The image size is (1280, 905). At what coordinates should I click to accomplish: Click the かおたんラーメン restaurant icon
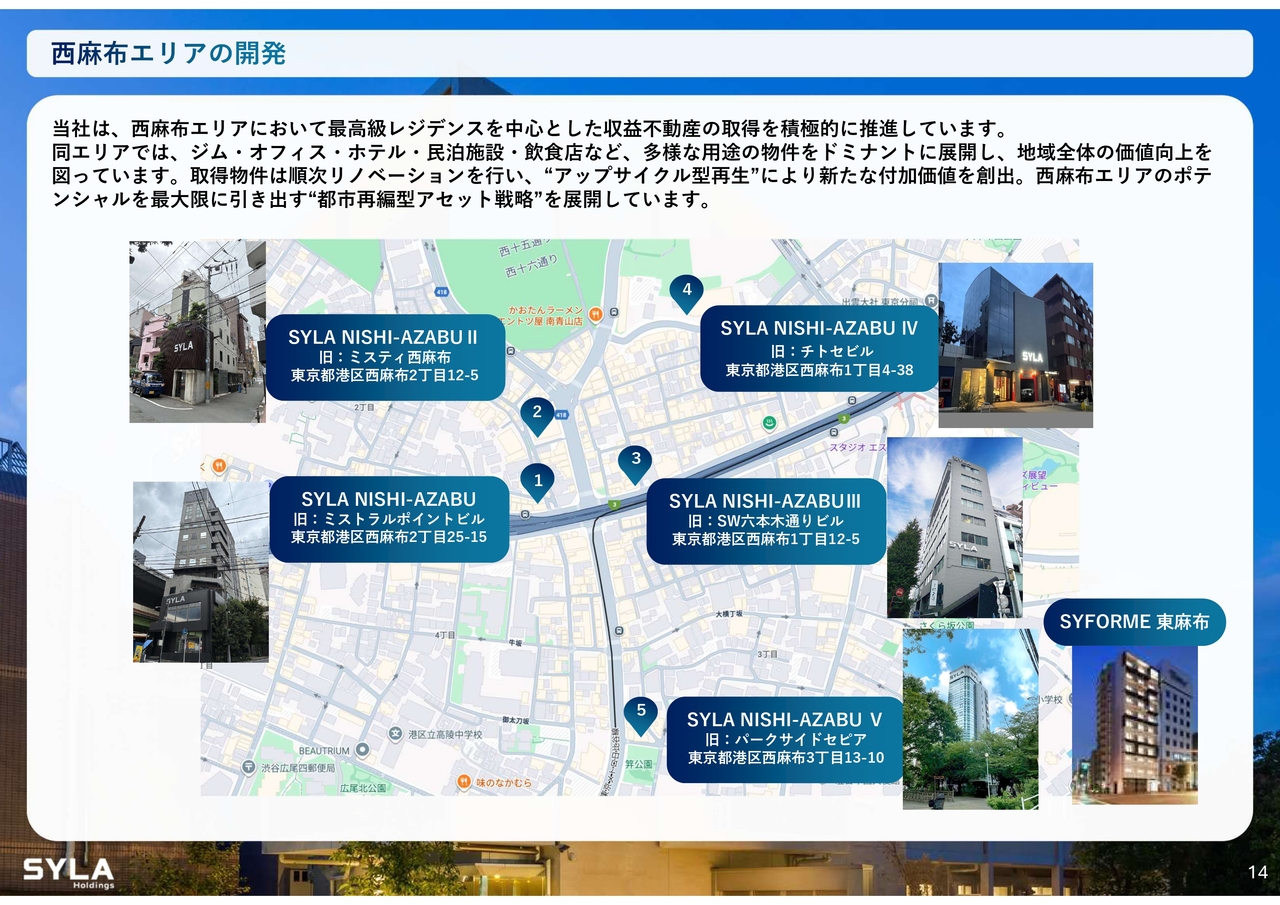pyautogui.click(x=595, y=314)
